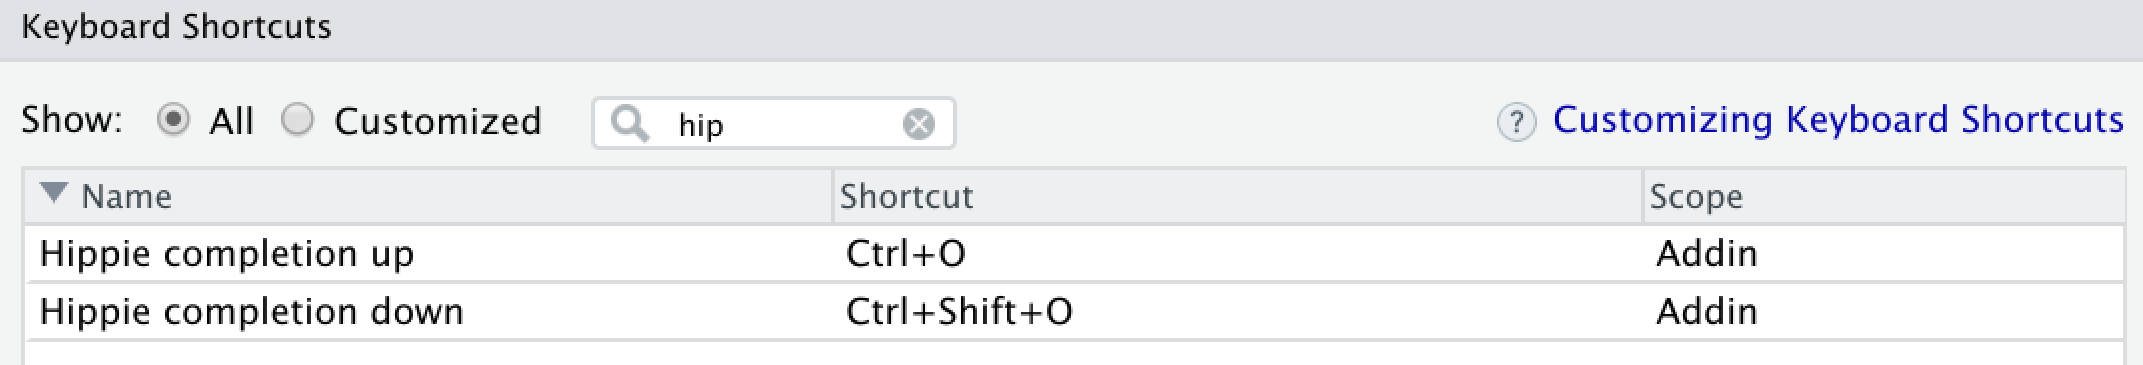The width and height of the screenshot is (2143, 365).
Task: Sort by the Name column header
Action: tap(127, 196)
